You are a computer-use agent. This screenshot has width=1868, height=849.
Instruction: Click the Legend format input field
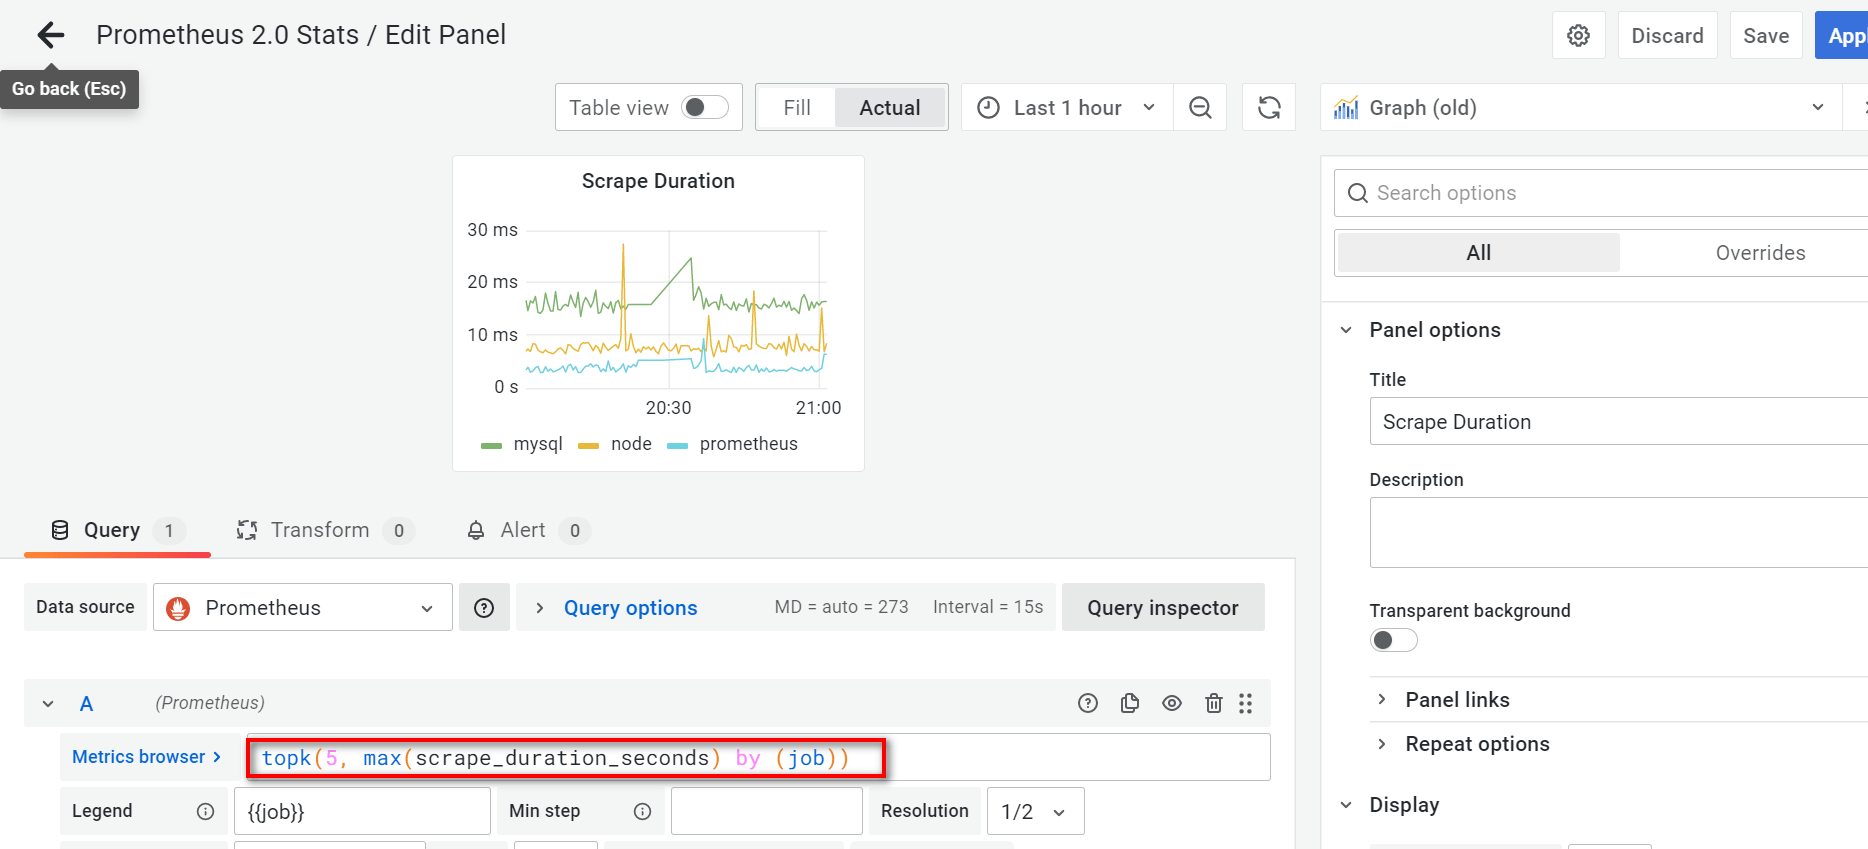[362, 811]
